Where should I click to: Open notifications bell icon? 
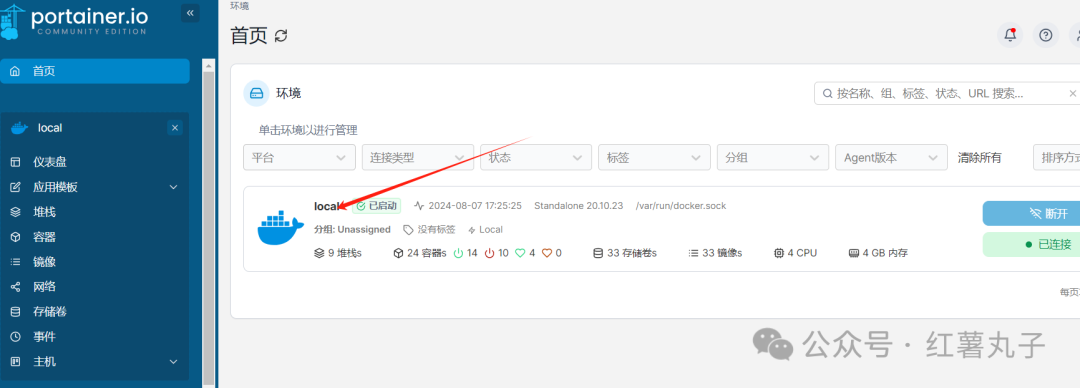click(x=1010, y=35)
